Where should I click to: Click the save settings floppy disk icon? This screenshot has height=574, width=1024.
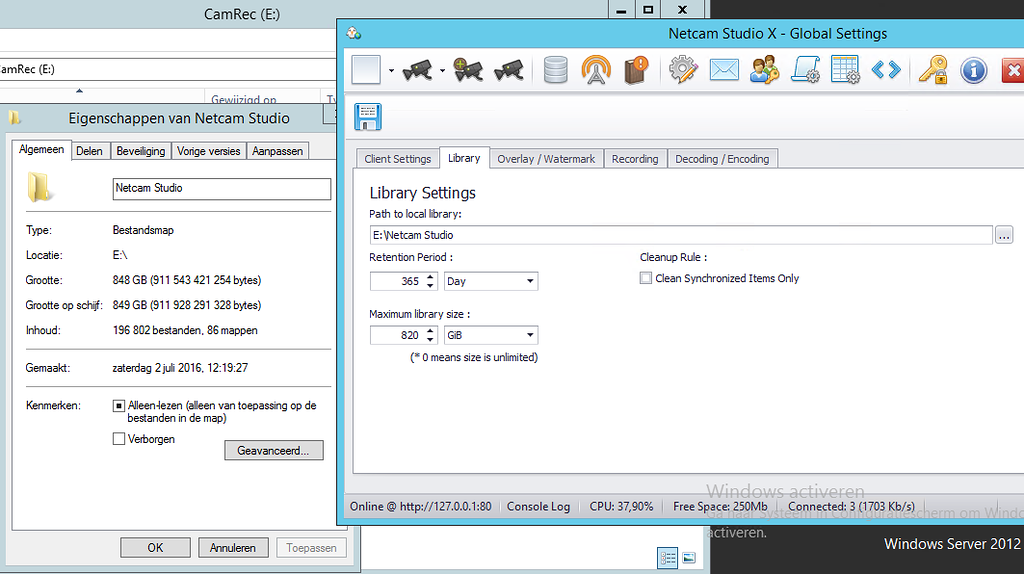pyautogui.click(x=367, y=116)
